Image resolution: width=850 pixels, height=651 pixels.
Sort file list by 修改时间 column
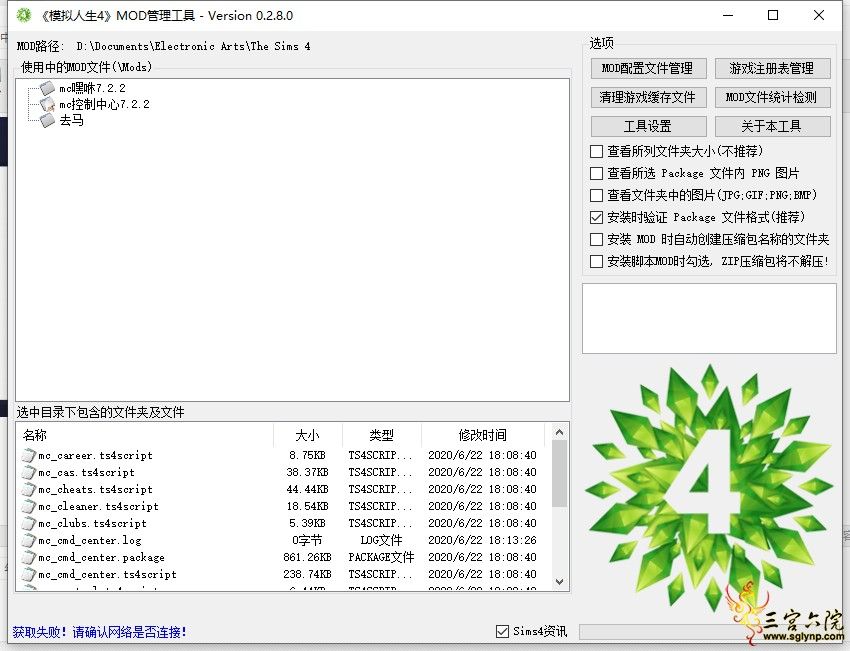pyautogui.click(x=482, y=435)
